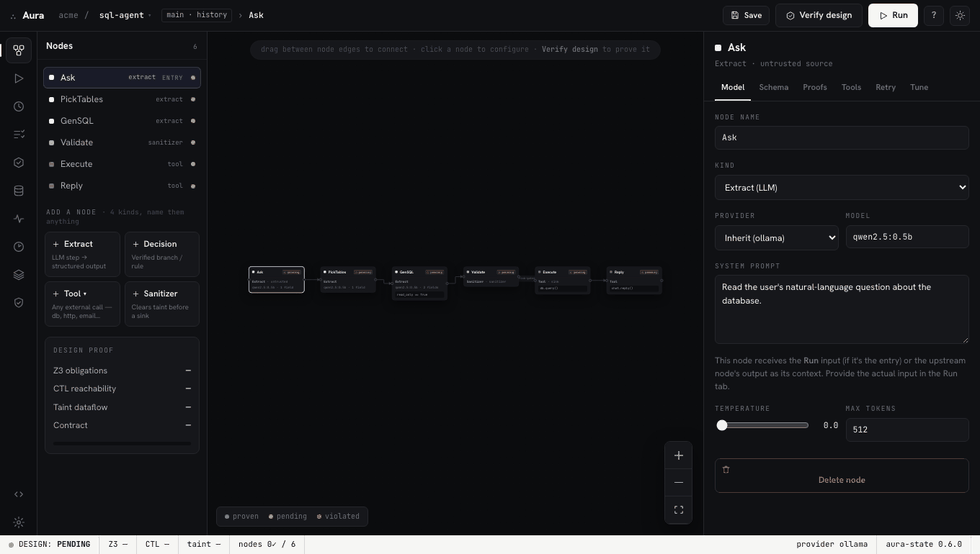
Task: Delete the current node
Action: (842, 476)
